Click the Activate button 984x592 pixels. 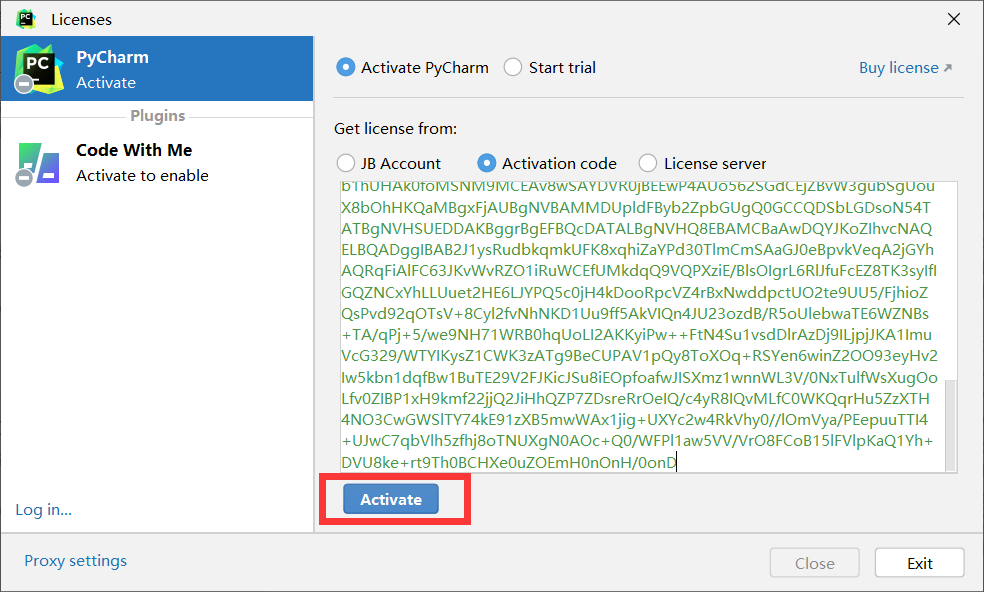(x=391, y=499)
